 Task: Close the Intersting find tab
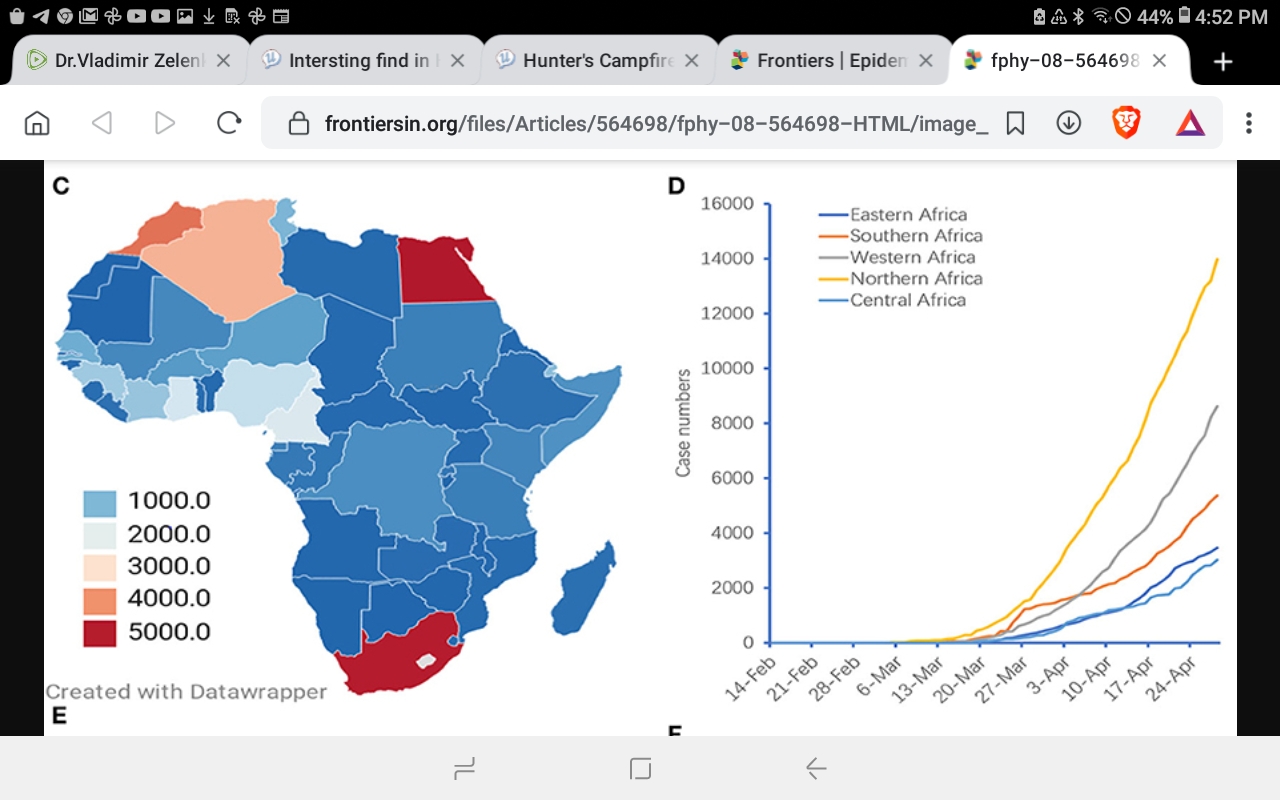click(457, 61)
